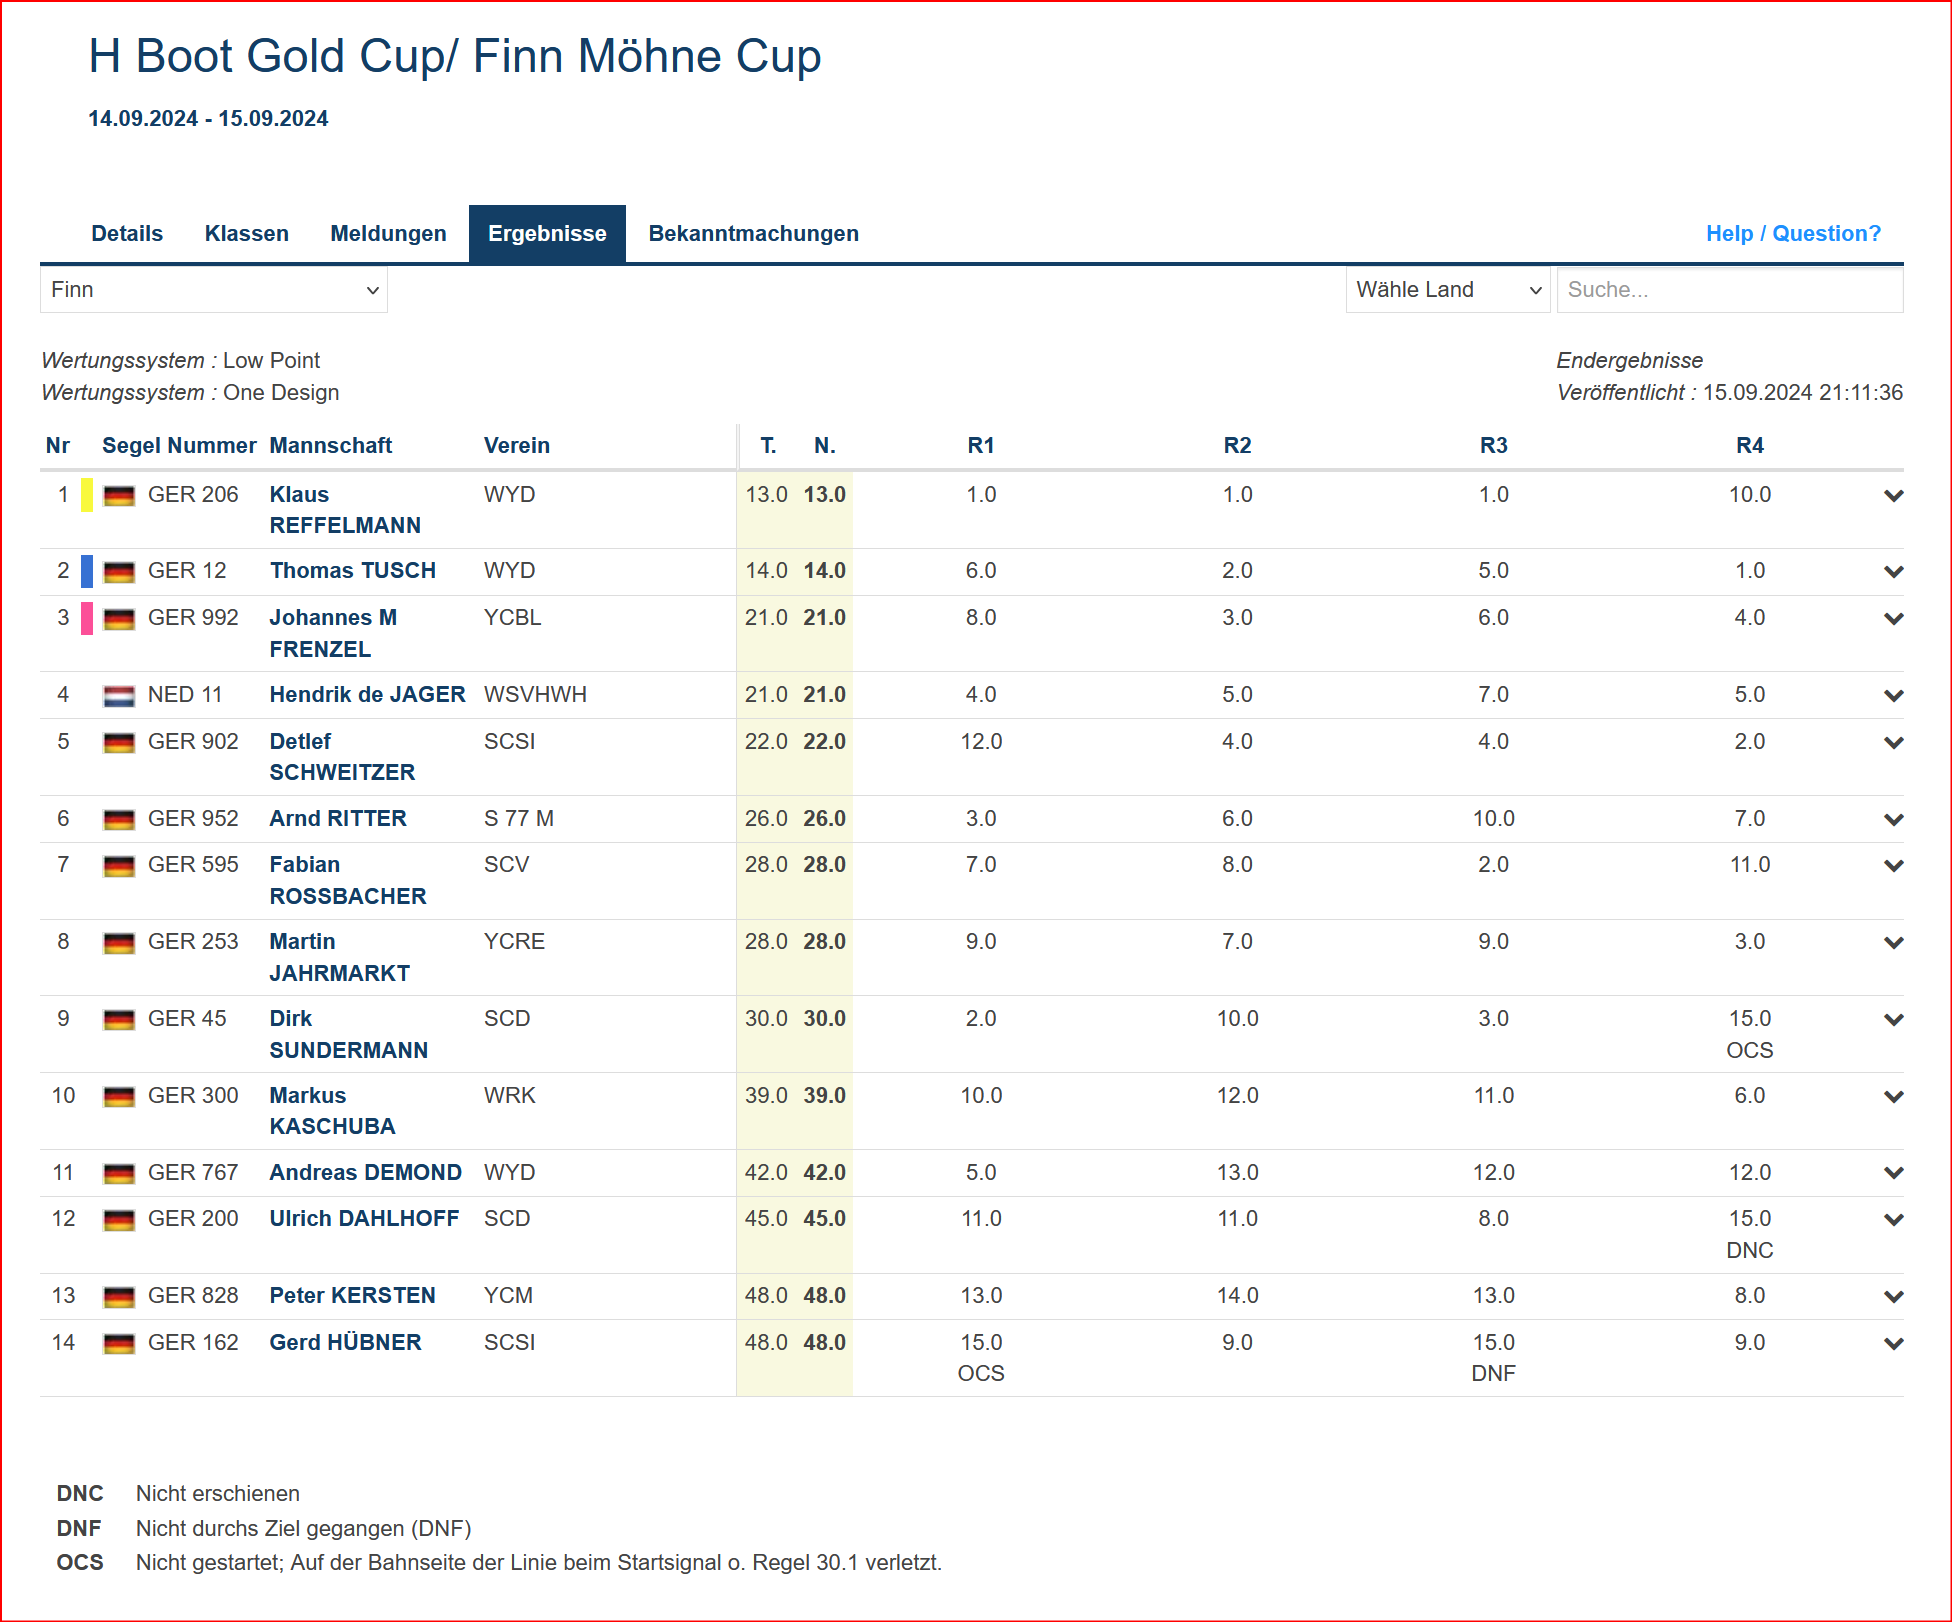Expand row details for Ulrich Dahlhoff

pos(1893,1220)
